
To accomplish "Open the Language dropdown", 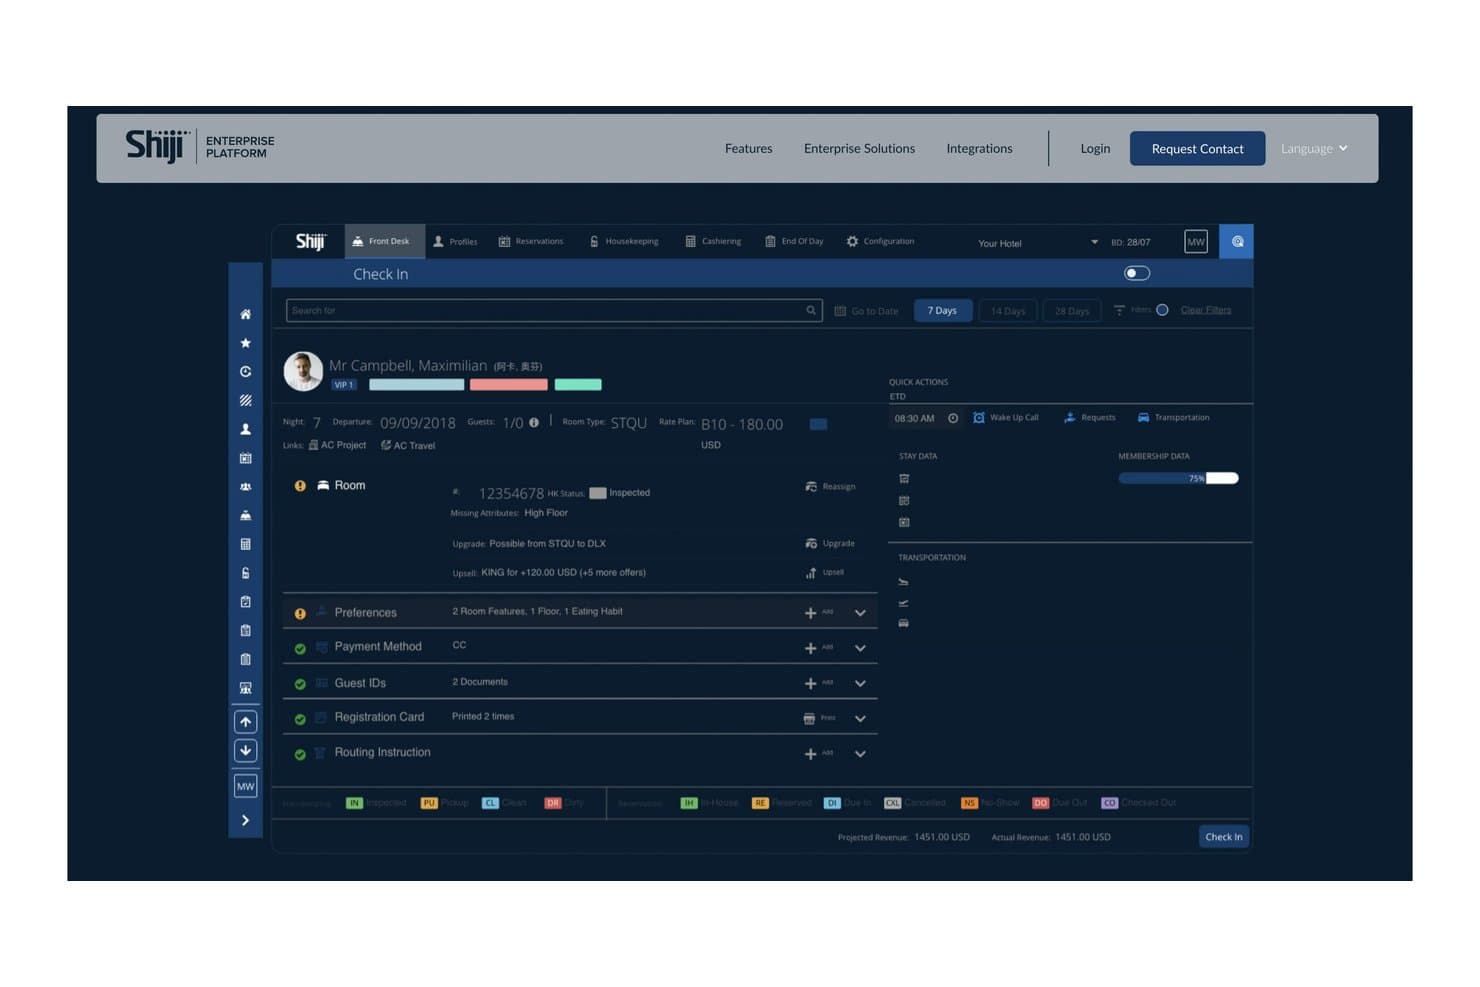I will [1314, 148].
